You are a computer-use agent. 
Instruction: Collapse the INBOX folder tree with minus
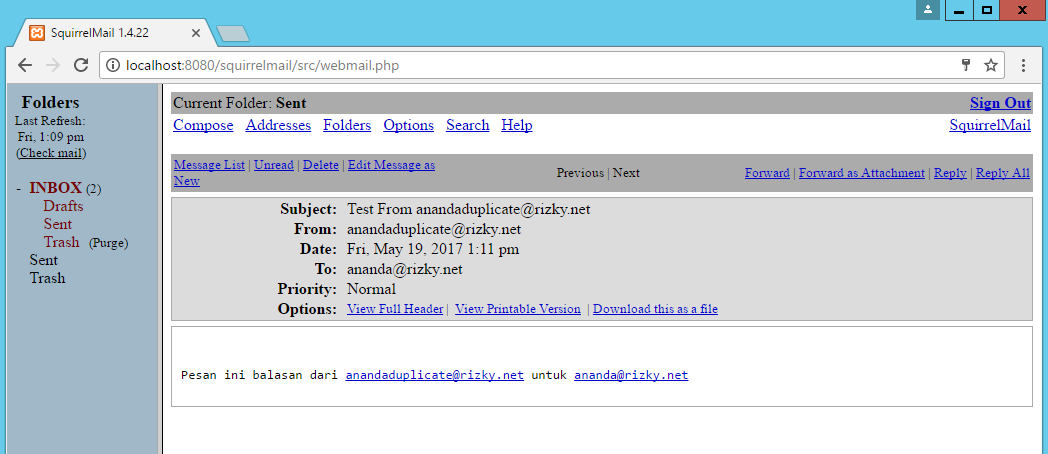[x=19, y=189]
